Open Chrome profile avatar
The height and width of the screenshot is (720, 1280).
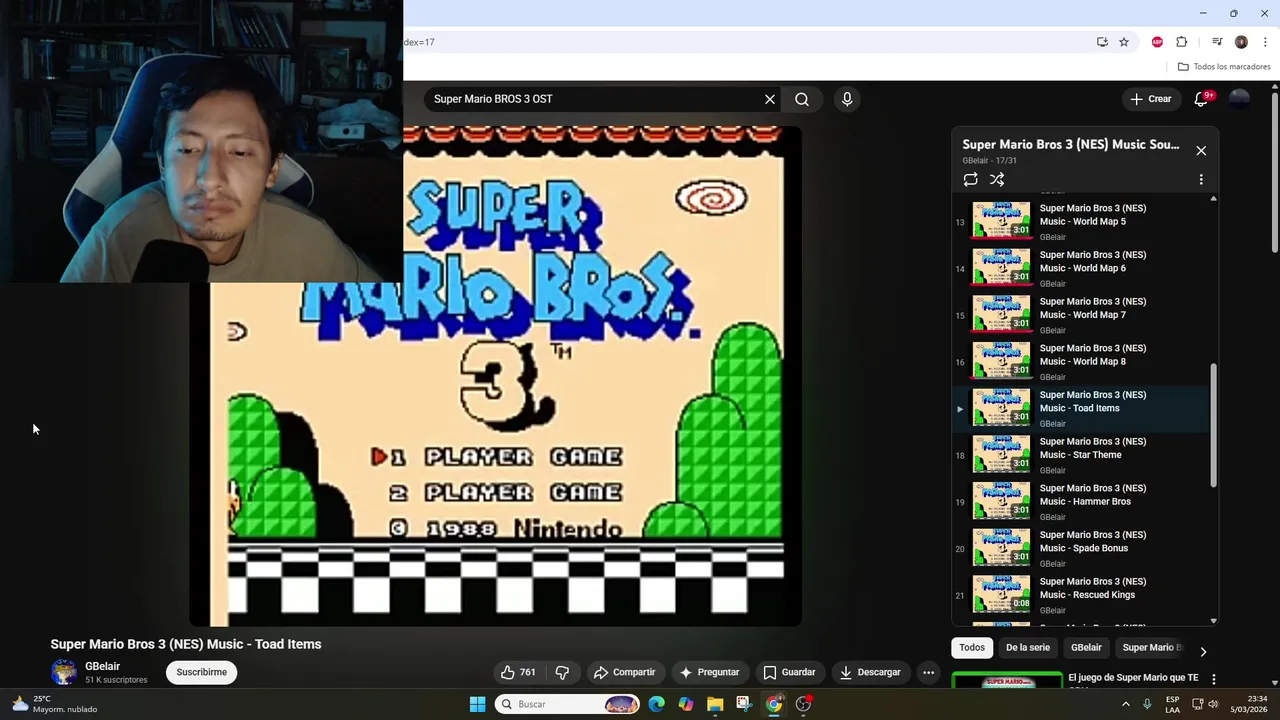tap(1241, 42)
